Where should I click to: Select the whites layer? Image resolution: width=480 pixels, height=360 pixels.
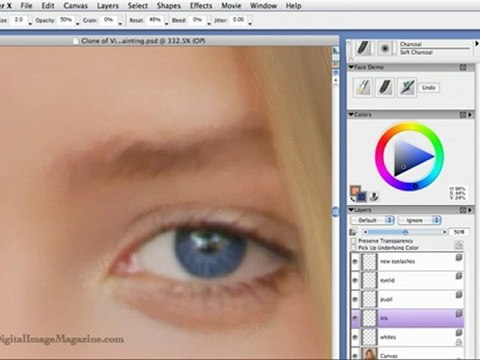[x=407, y=337]
